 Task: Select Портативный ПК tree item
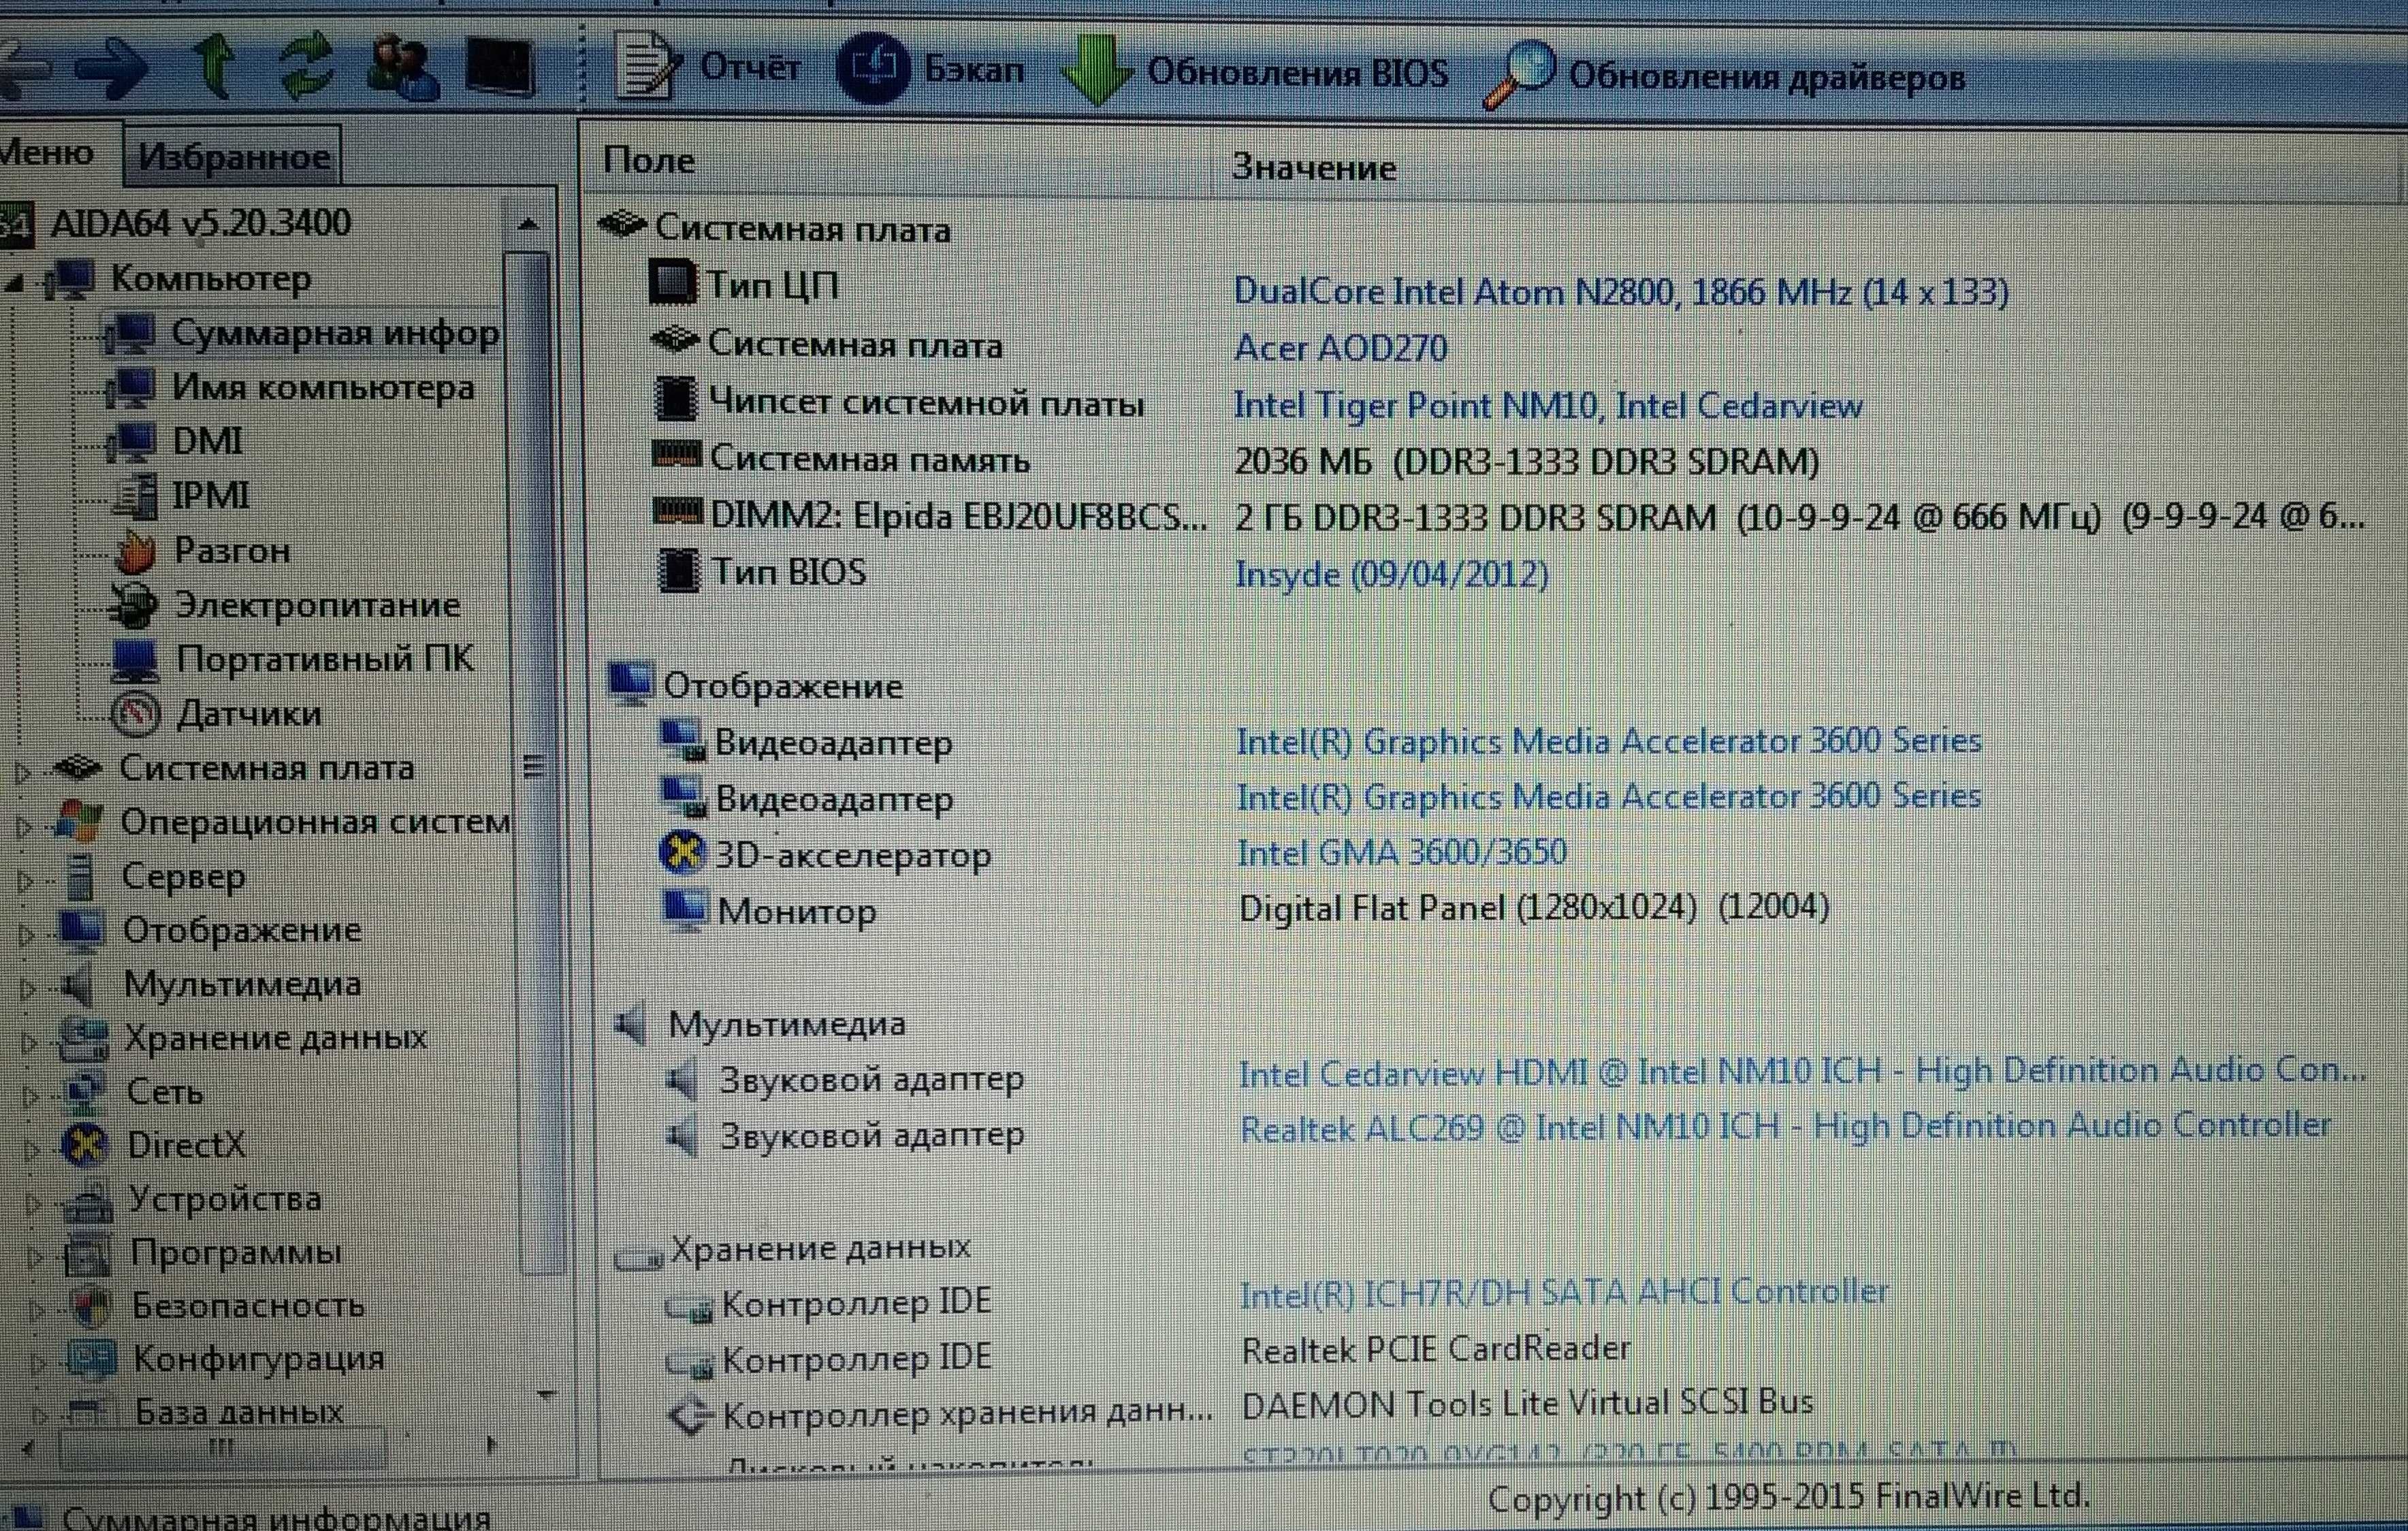coord(325,659)
